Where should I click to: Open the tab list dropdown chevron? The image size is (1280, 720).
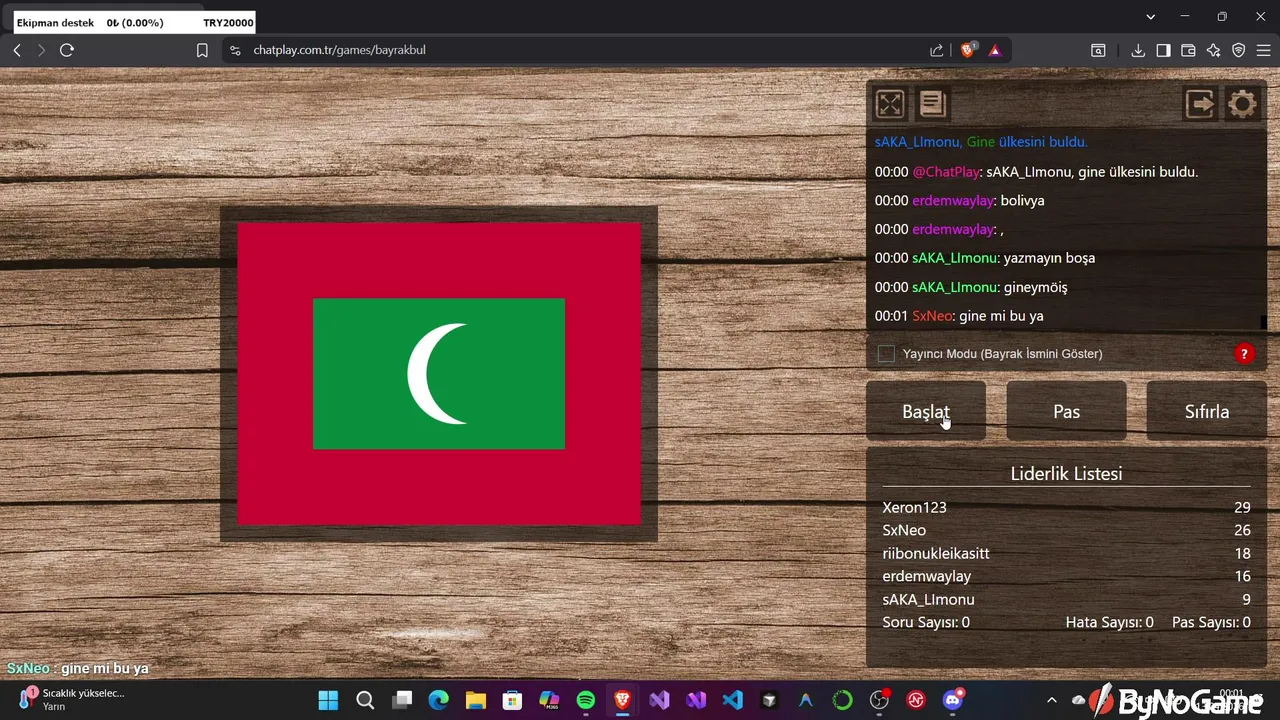[1151, 17]
